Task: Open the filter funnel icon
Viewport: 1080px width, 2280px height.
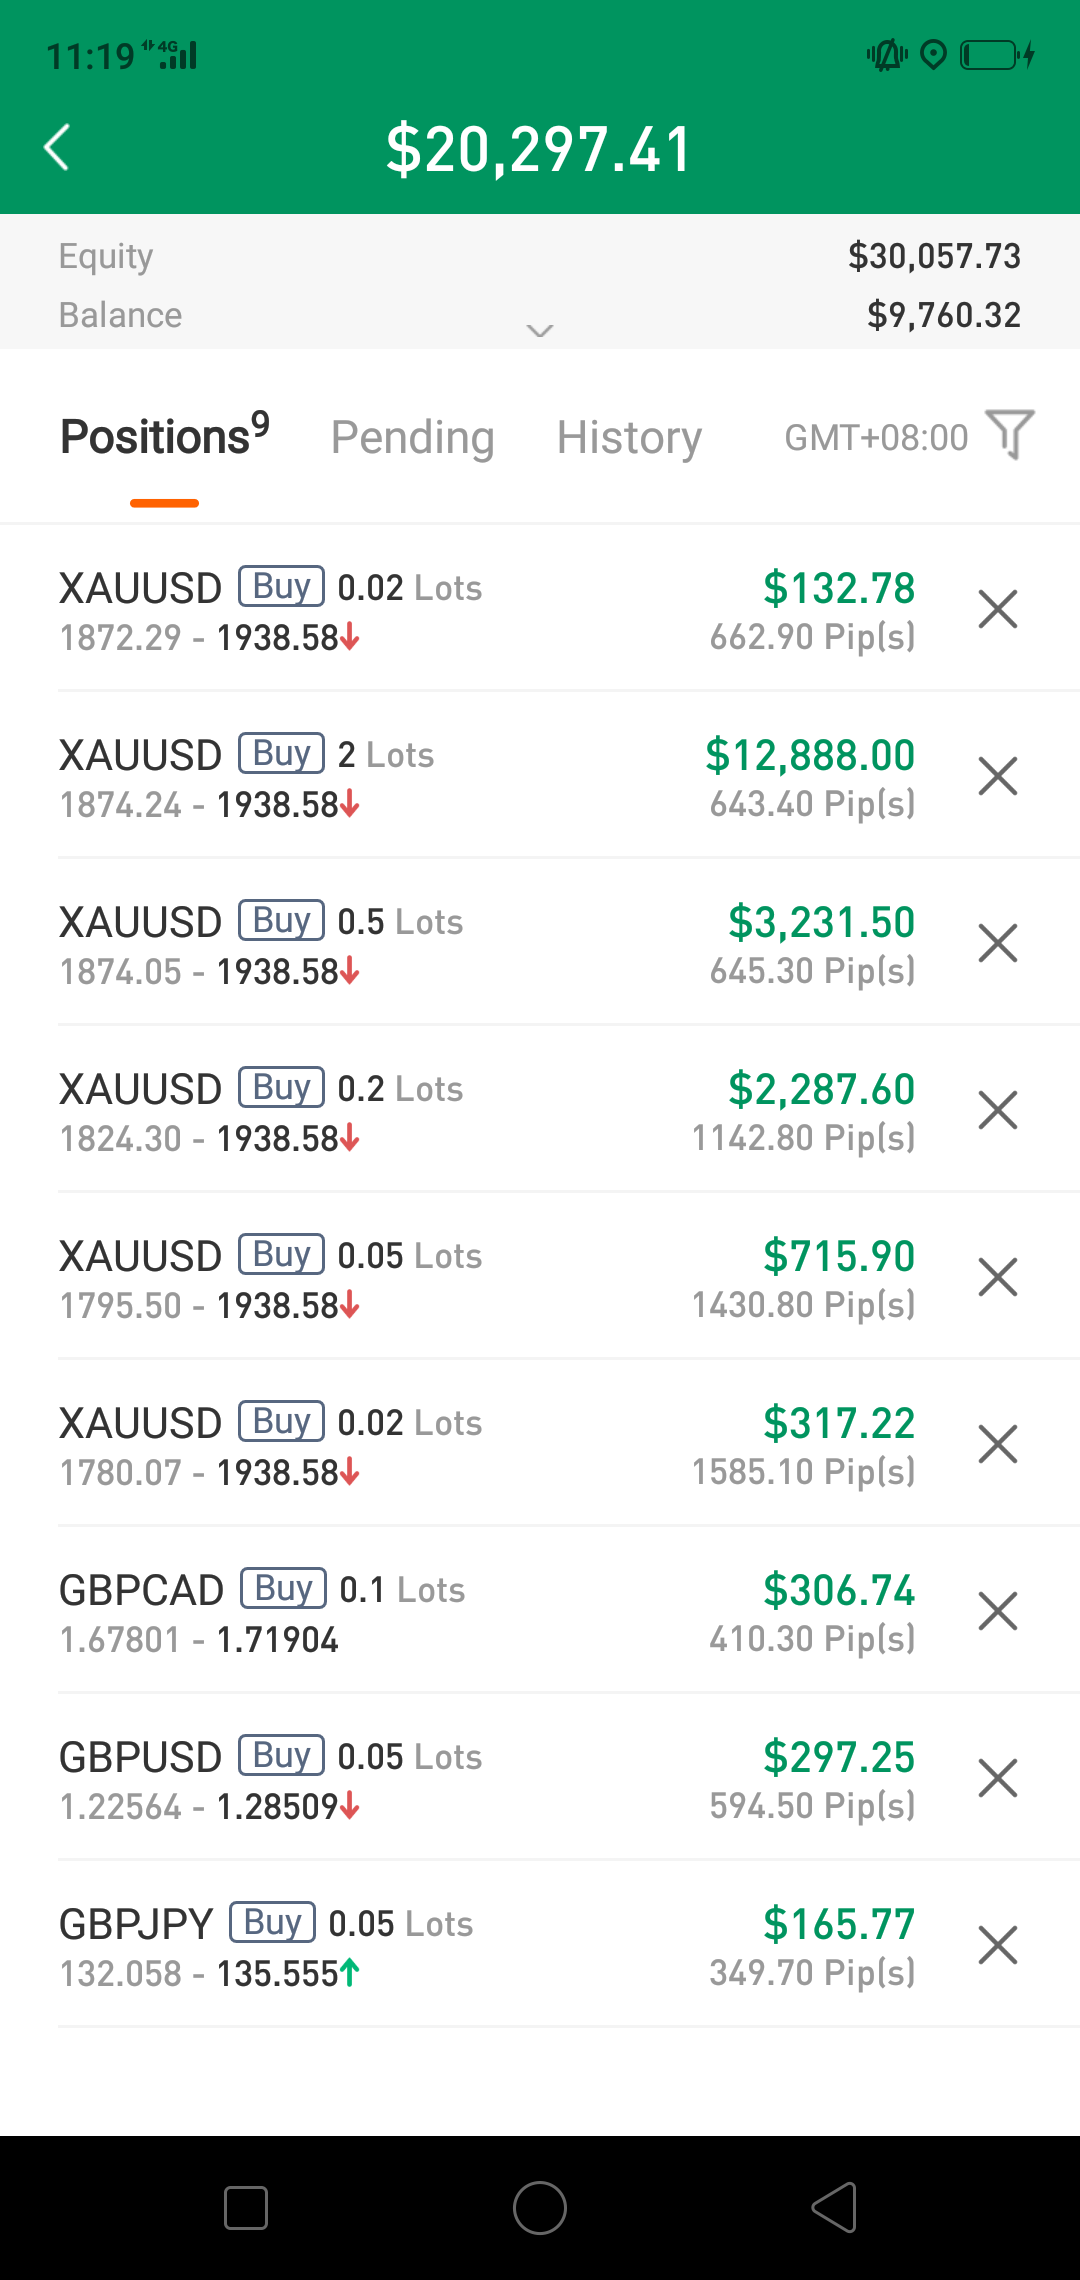Action: [x=1010, y=435]
